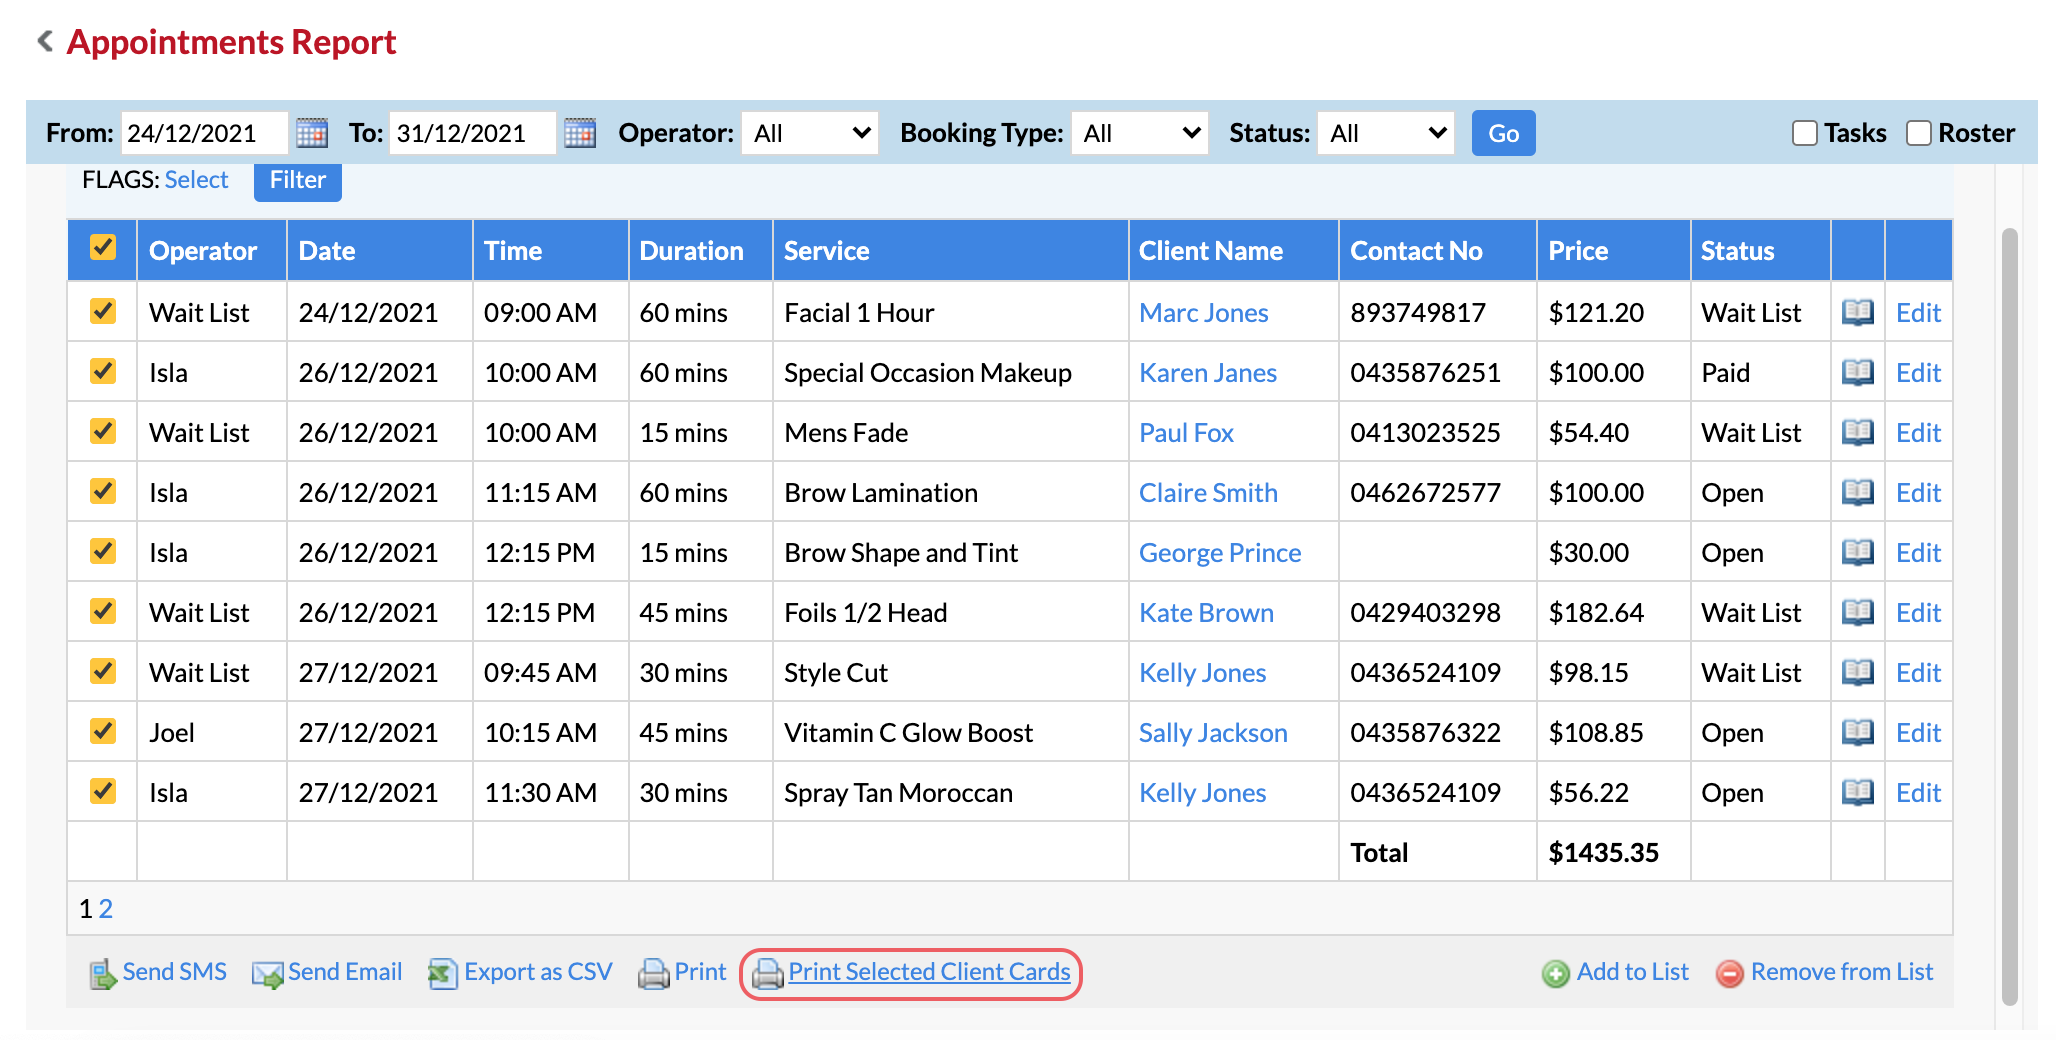Click the Date column header
Image resolution: width=2056 pixels, height=1040 pixels.
(x=379, y=251)
